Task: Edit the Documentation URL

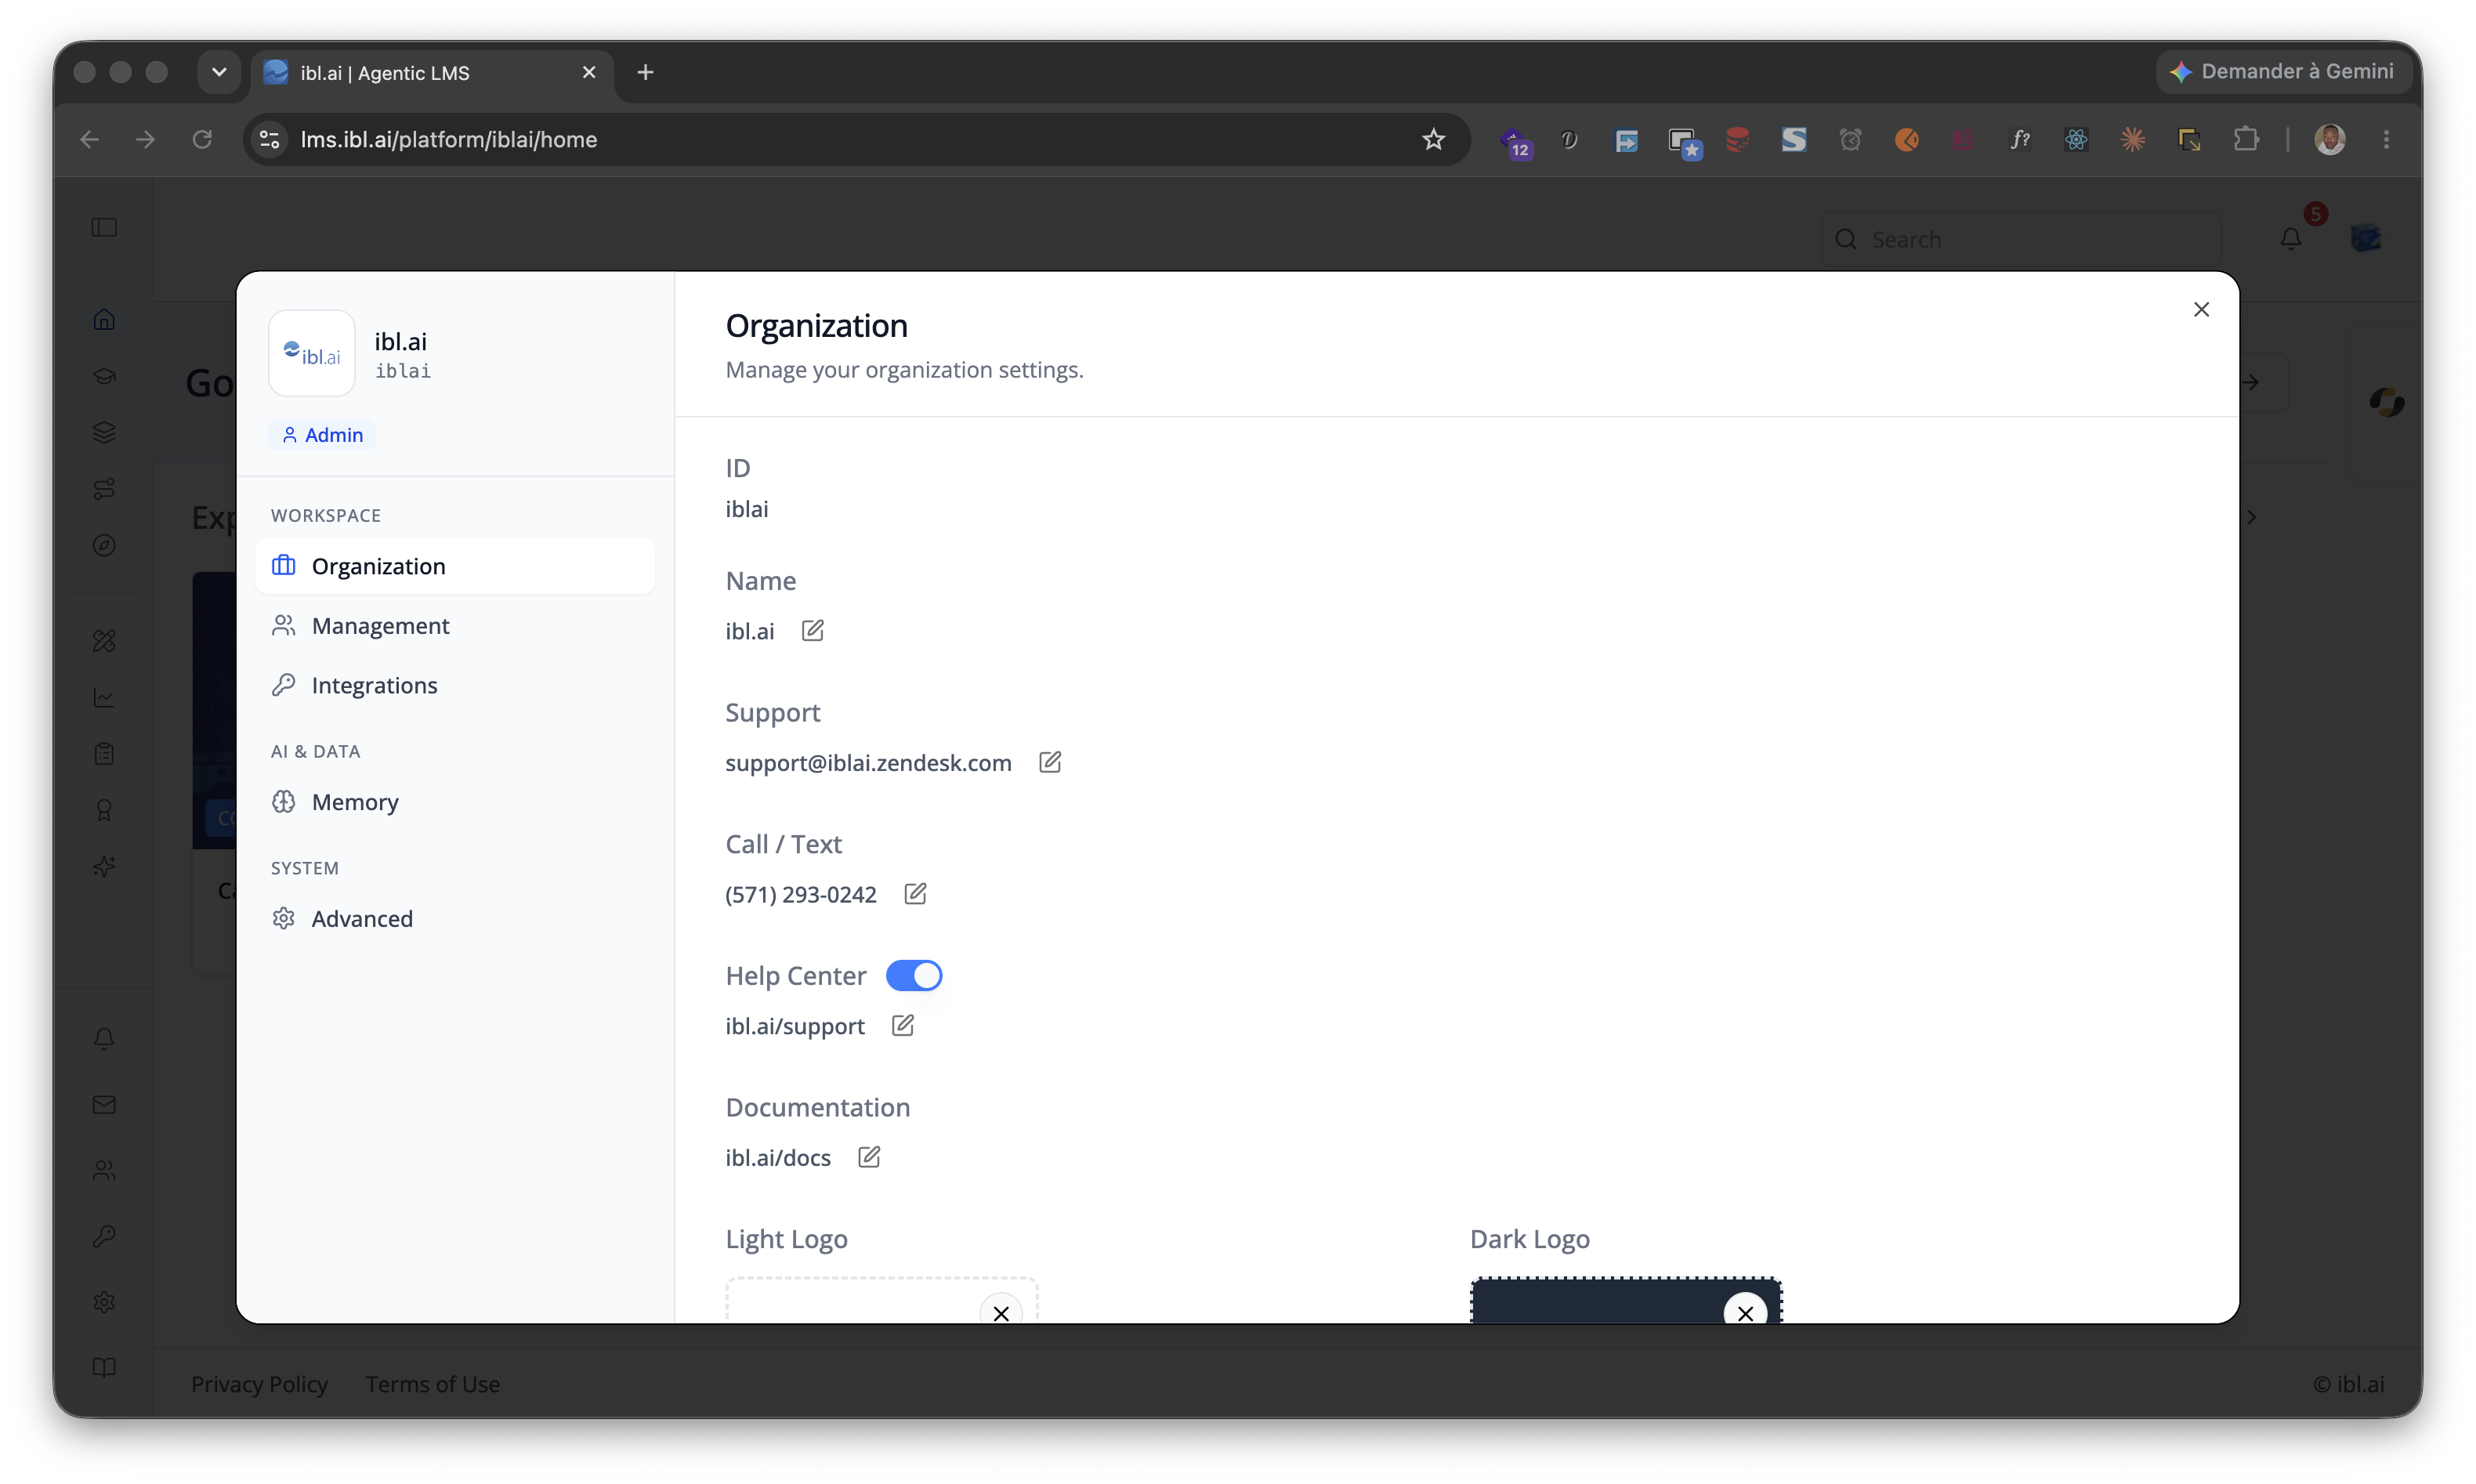Action: (x=869, y=1157)
